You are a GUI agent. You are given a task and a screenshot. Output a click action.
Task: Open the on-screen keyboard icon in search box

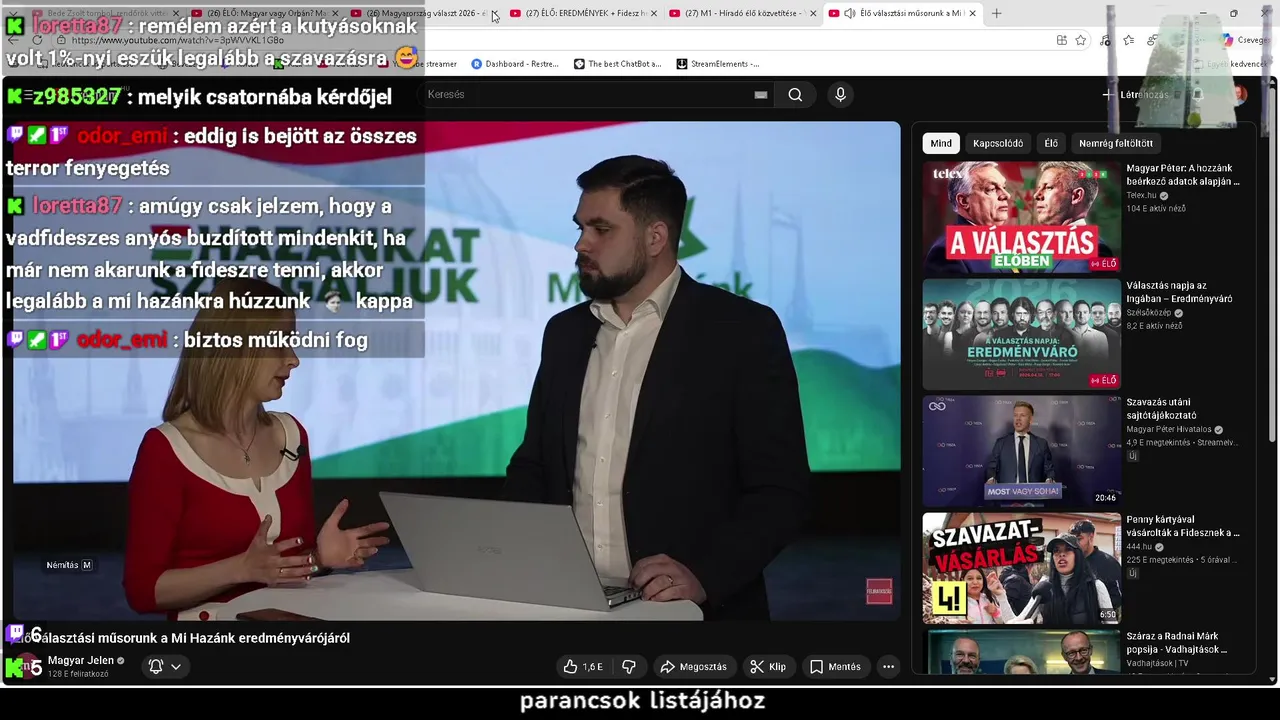(x=761, y=95)
